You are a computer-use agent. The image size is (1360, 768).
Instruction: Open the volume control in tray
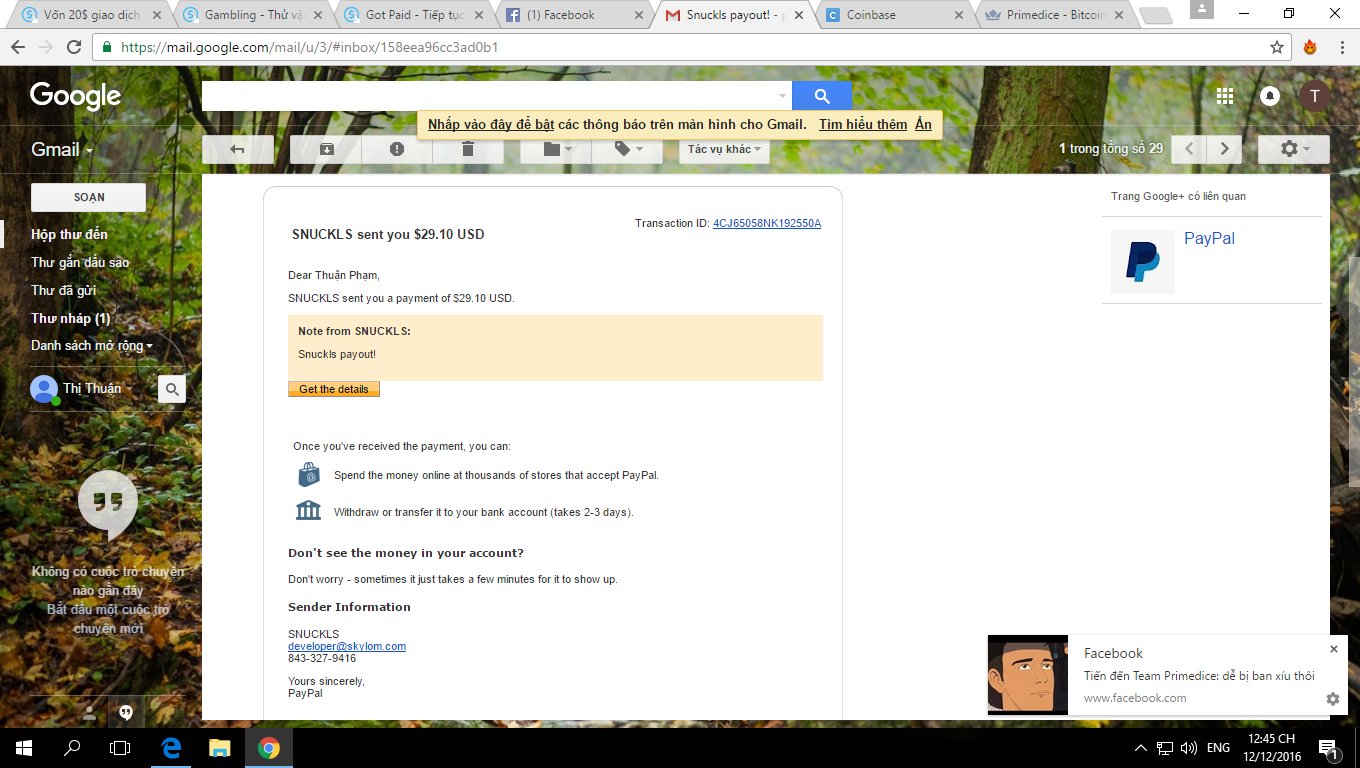click(1189, 747)
